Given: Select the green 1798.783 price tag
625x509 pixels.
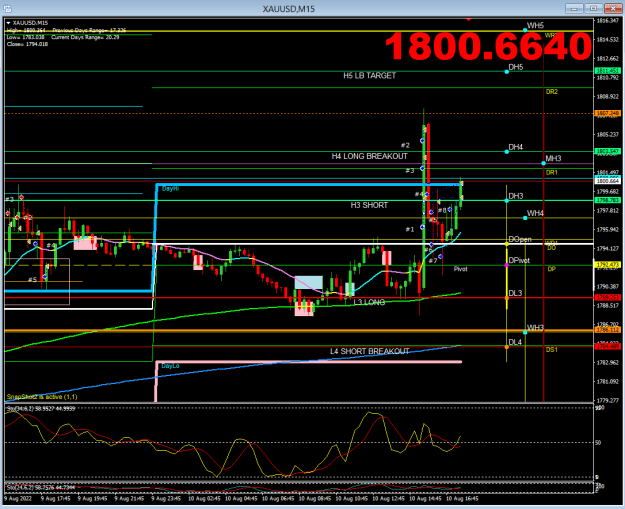Looking at the screenshot, I should [x=608, y=200].
